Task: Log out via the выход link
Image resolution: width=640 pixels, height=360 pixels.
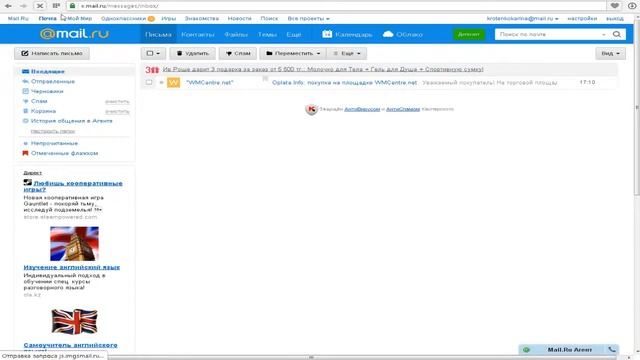Action: point(615,18)
